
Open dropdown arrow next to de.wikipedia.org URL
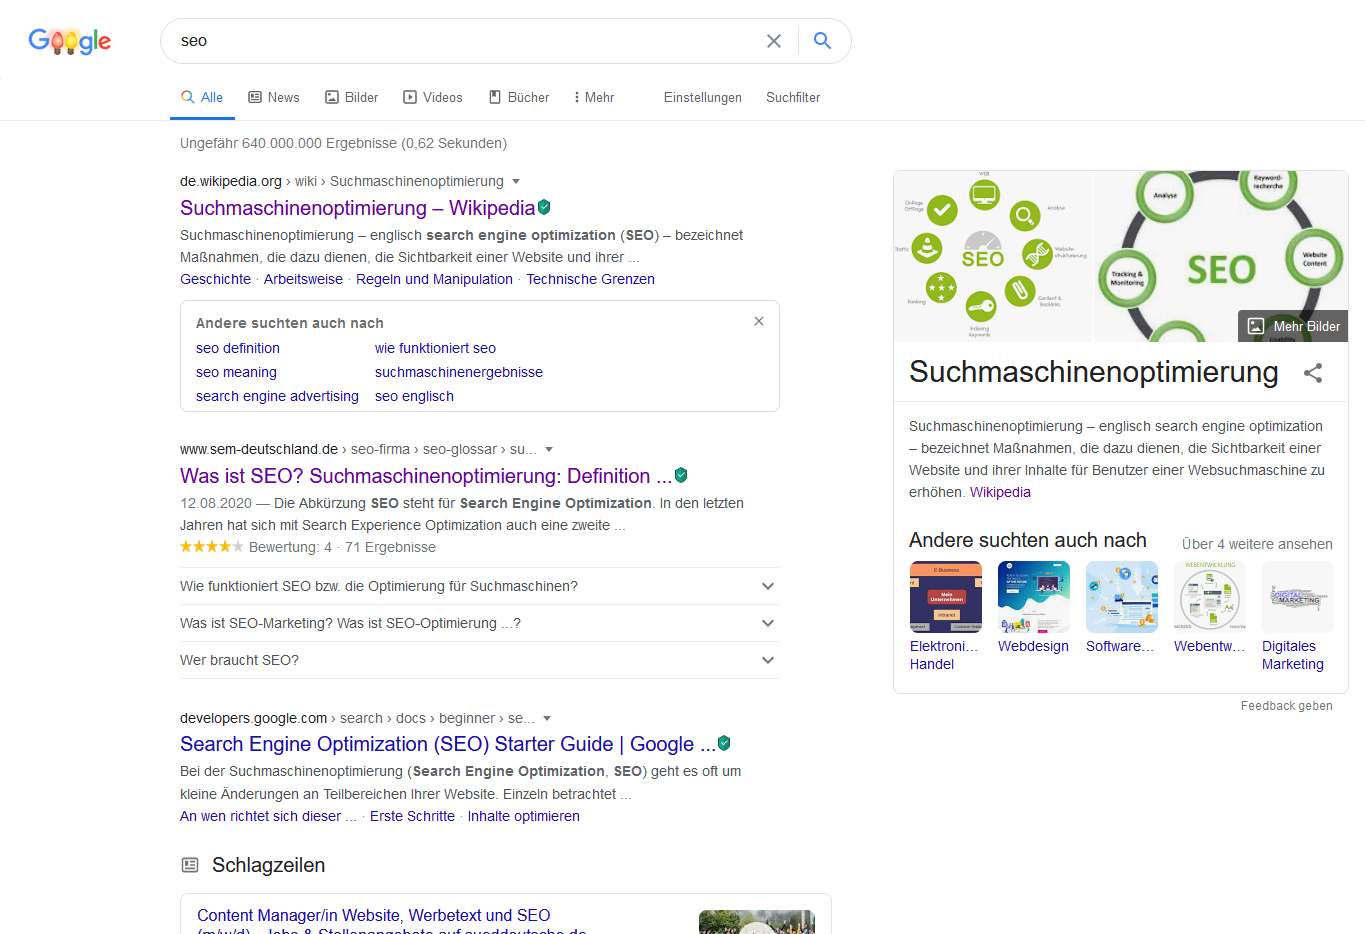tap(516, 182)
